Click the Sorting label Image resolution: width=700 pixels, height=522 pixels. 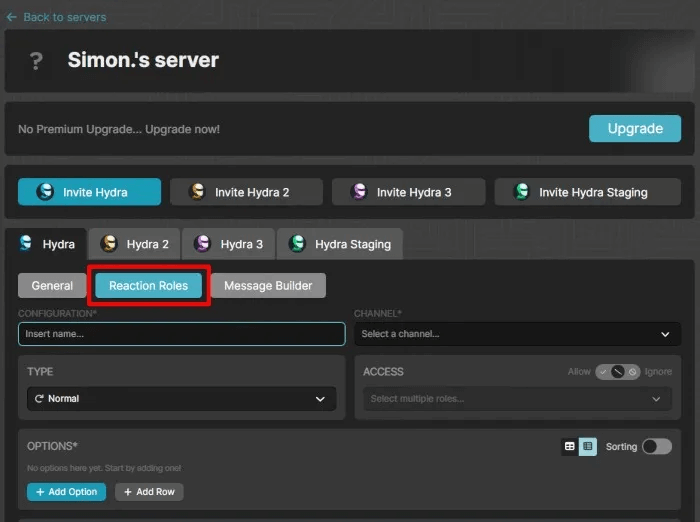621,447
